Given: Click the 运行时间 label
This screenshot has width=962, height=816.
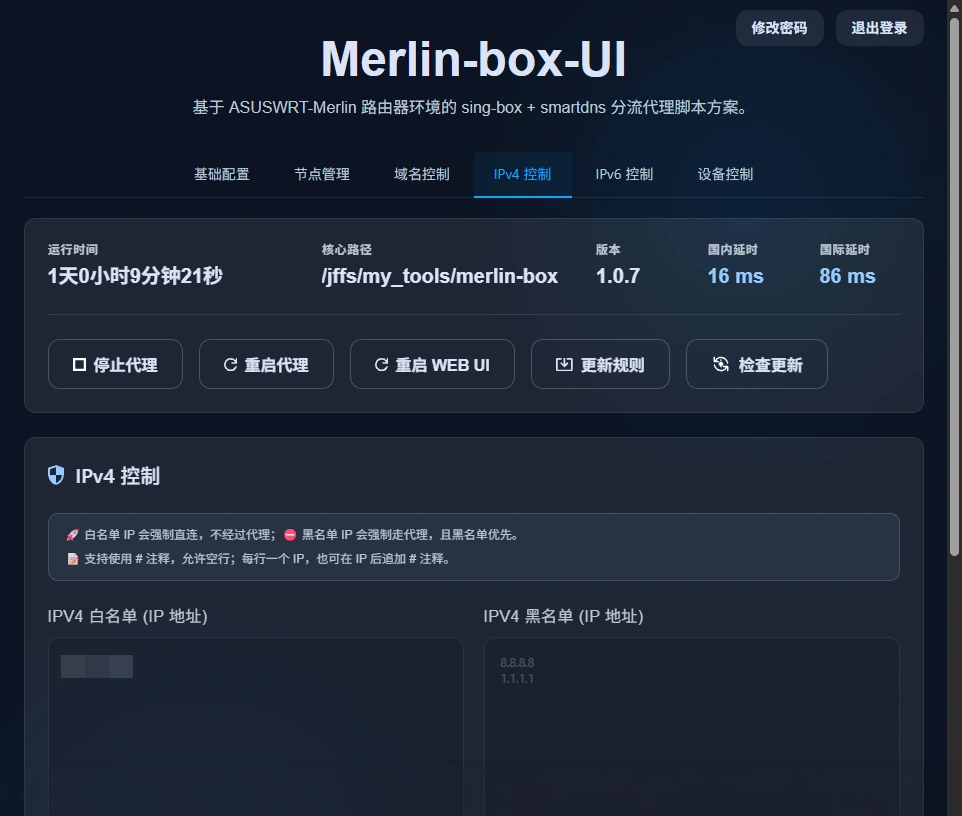Looking at the screenshot, I should pyautogui.click(x=73, y=250).
